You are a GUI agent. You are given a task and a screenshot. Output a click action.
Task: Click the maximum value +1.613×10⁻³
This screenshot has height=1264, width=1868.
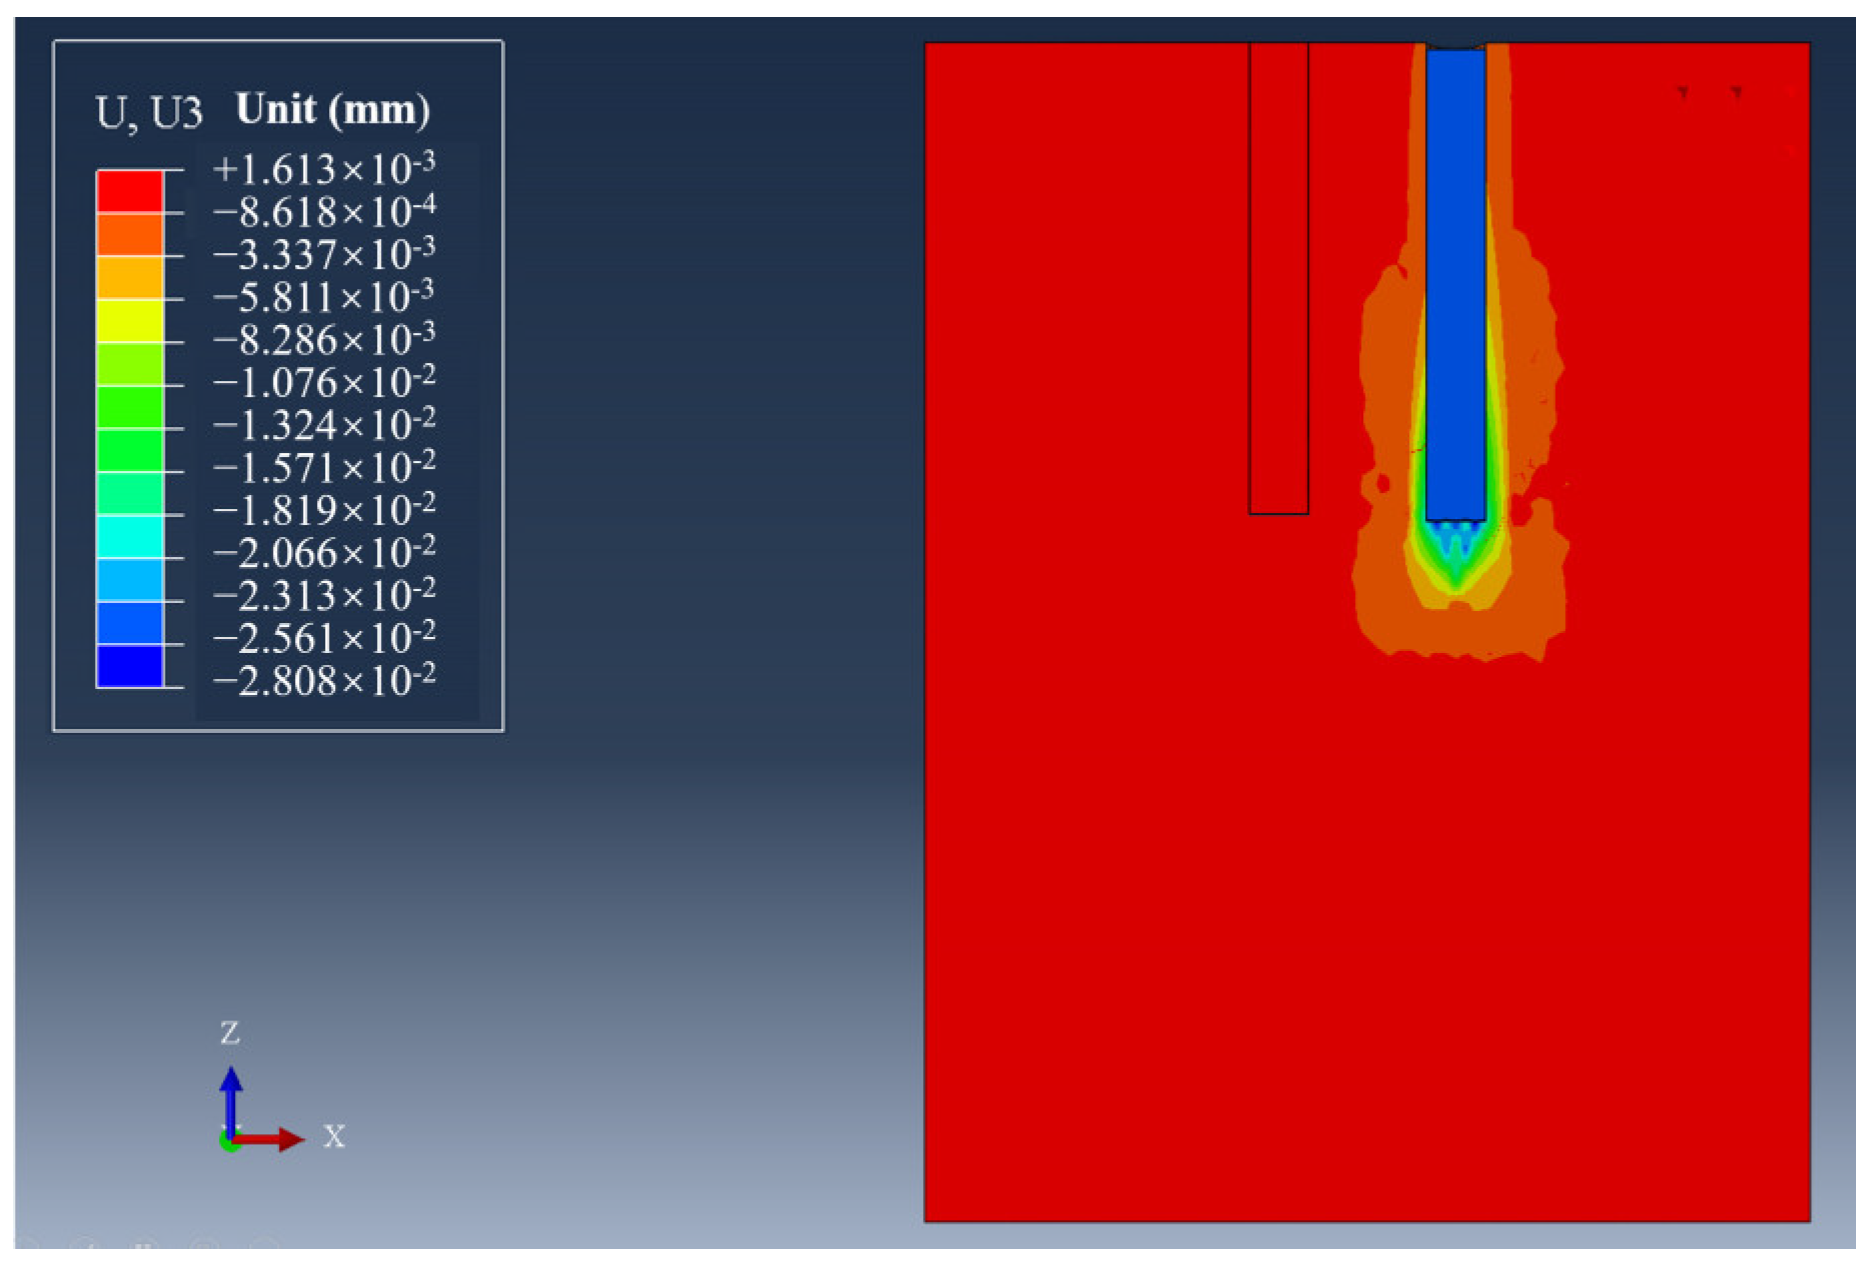tap(324, 169)
